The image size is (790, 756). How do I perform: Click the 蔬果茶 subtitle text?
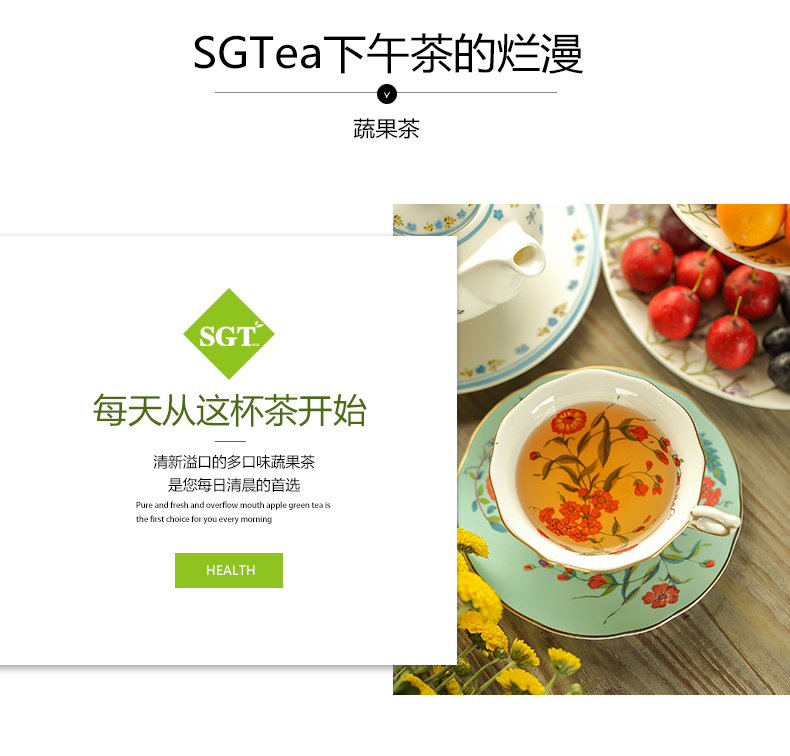[386, 129]
